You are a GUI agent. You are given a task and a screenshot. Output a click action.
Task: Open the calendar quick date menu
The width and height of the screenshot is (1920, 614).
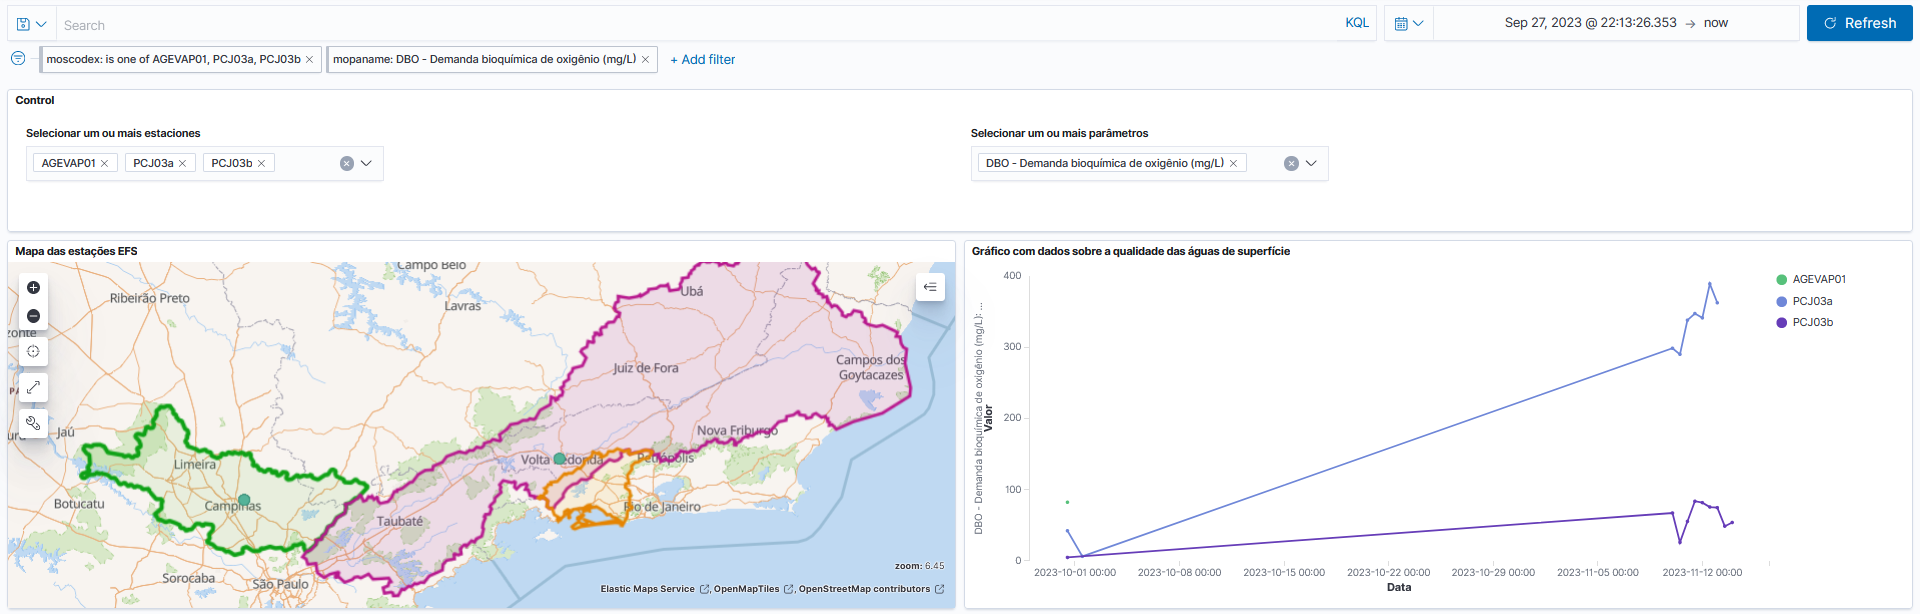[x=1408, y=24]
